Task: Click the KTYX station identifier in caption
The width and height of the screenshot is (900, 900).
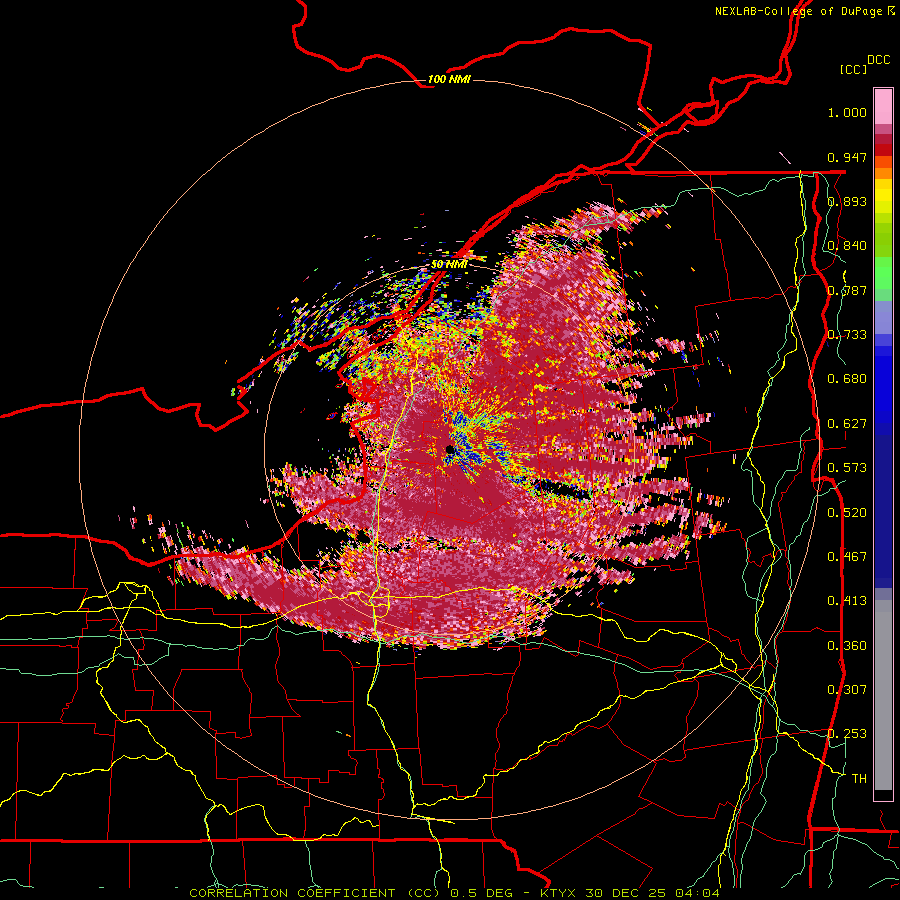Action: click(x=557, y=893)
